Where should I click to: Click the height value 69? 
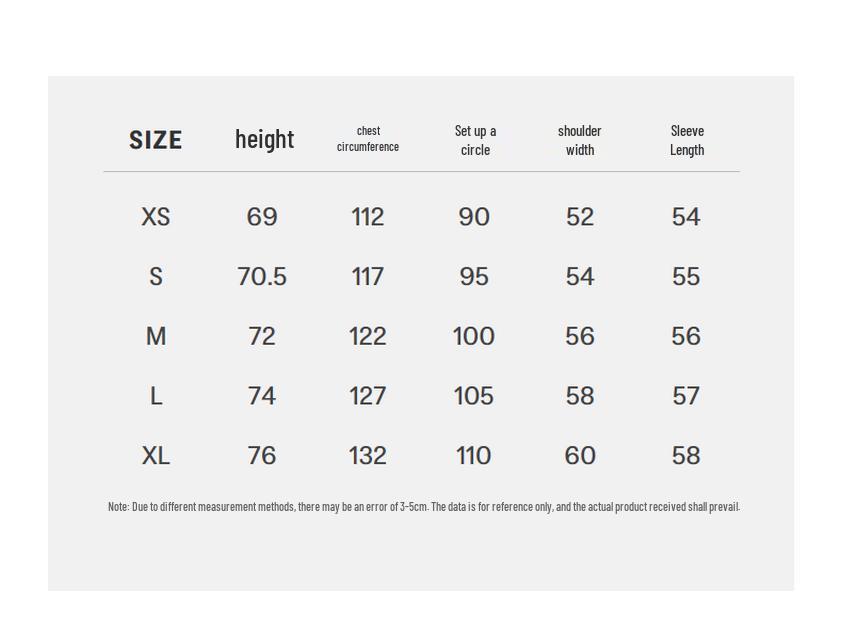[x=262, y=217]
